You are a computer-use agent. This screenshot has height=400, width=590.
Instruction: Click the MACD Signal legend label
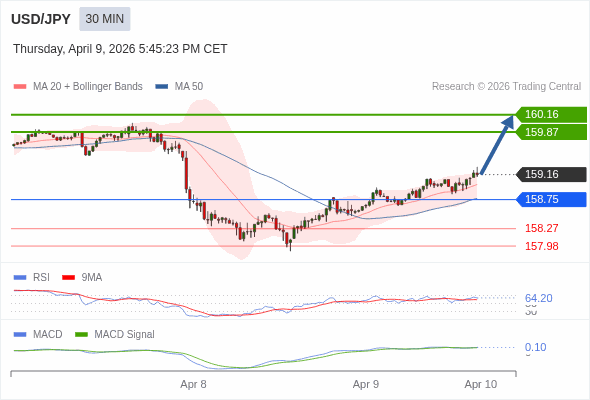coord(124,335)
